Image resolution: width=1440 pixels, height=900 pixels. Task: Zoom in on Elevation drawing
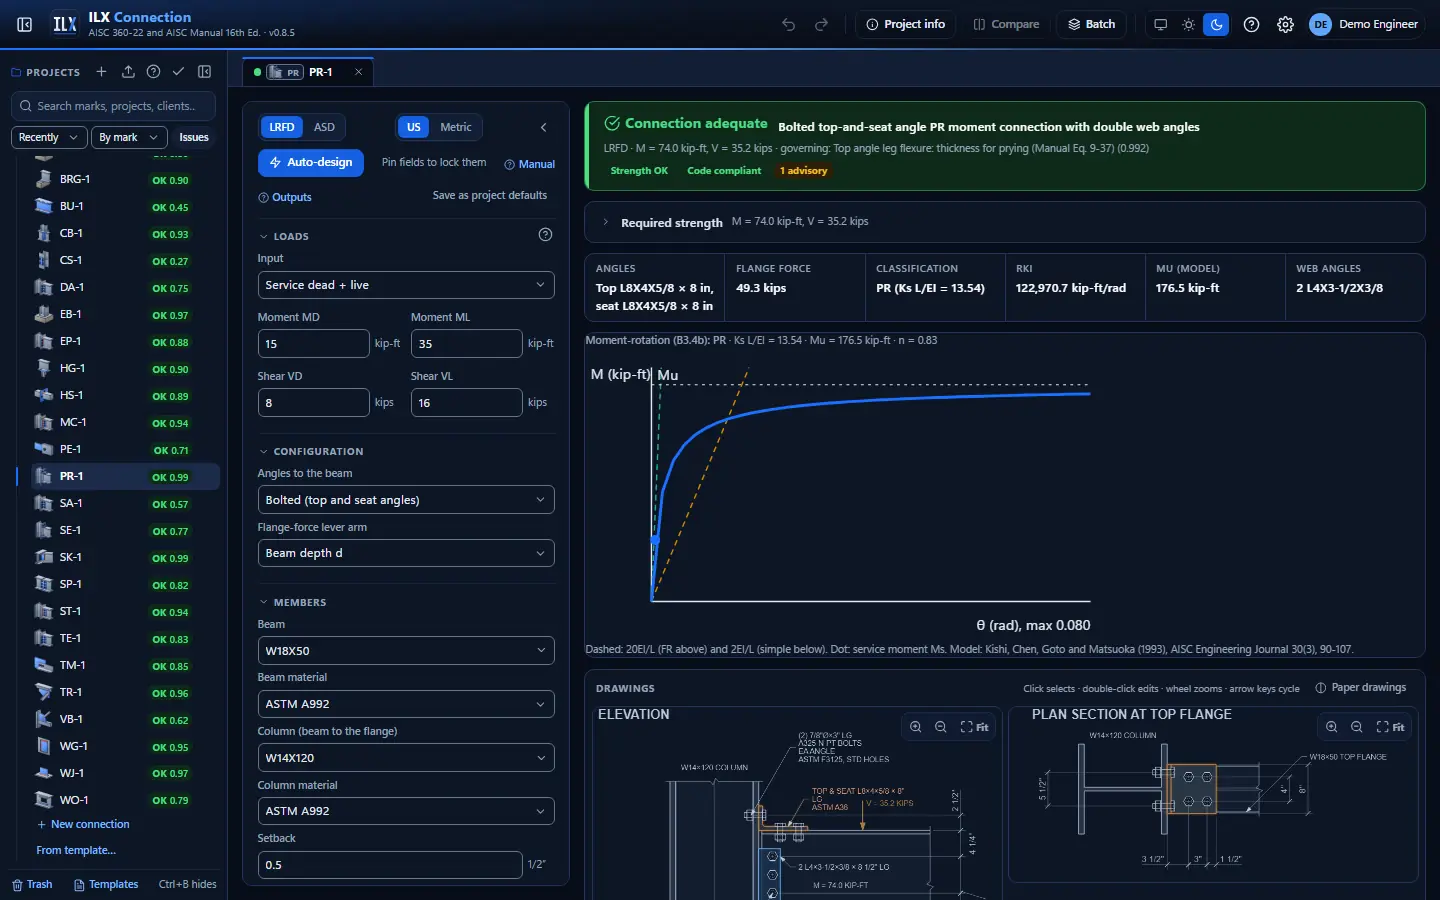916,727
